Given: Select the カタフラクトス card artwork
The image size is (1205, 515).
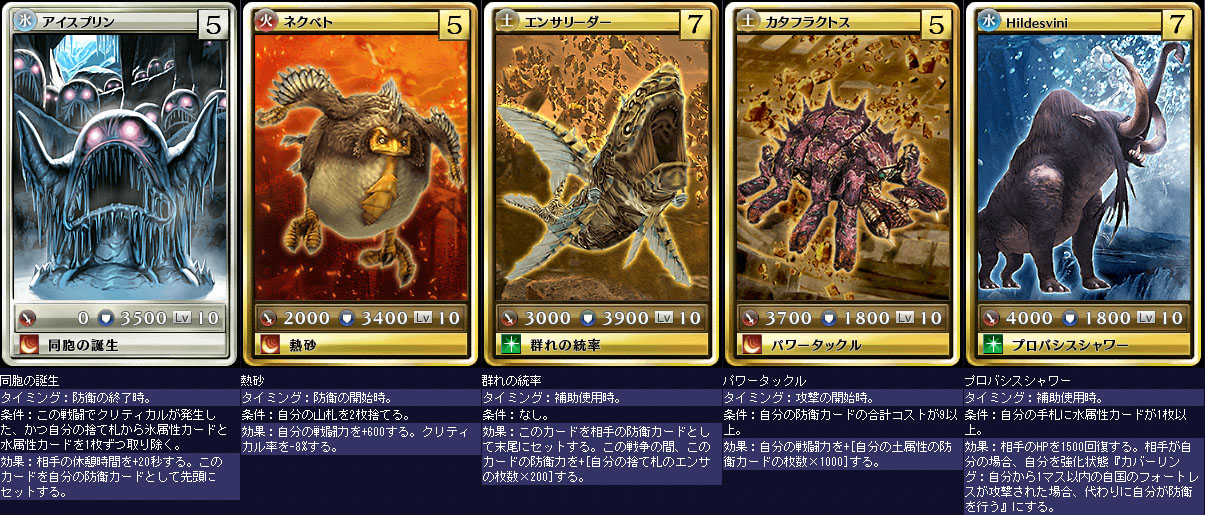Looking at the screenshot, I should tap(842, 168).
